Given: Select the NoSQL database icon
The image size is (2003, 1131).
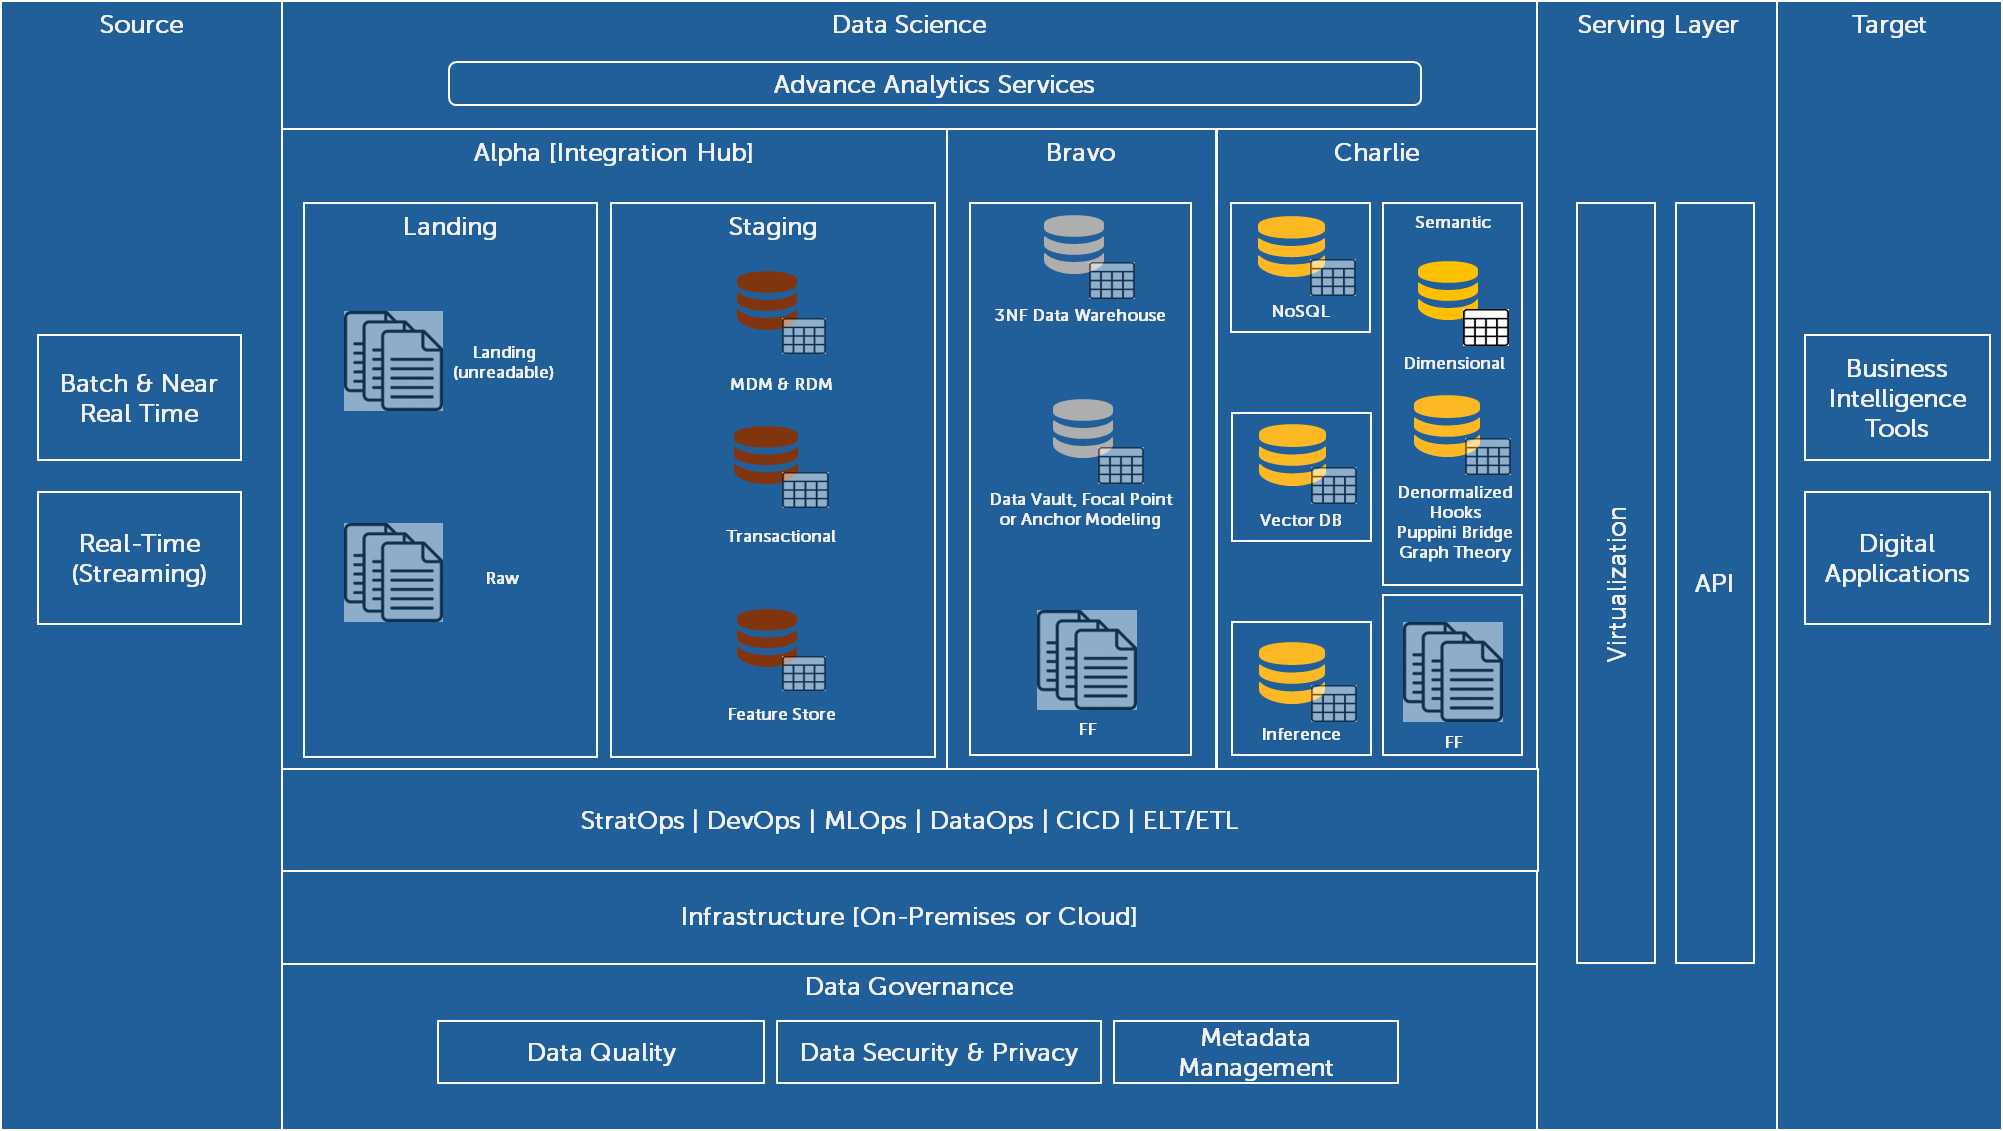Looking at the screenshot, I should (x=1306, y=256).
